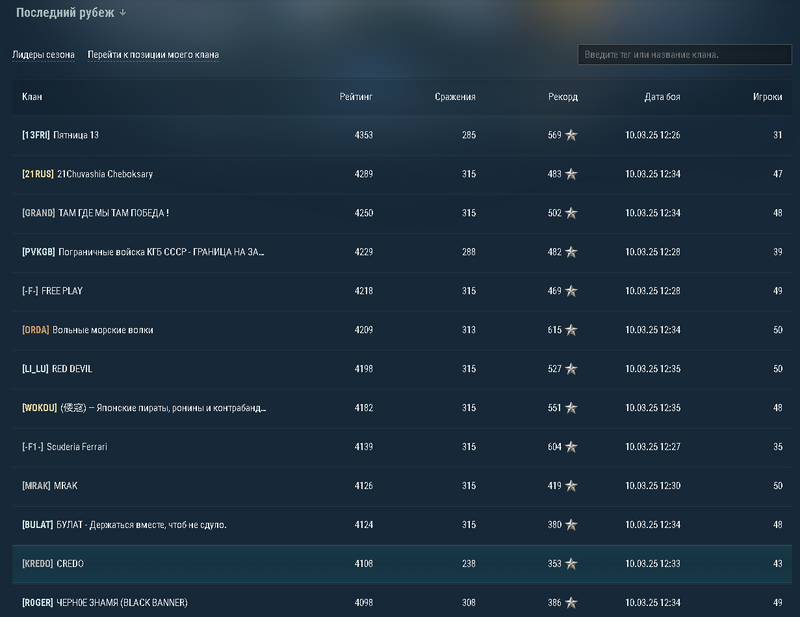Sort by the Рекорд column header
Screen dimensions: 800x617
(x=563, y=96)
